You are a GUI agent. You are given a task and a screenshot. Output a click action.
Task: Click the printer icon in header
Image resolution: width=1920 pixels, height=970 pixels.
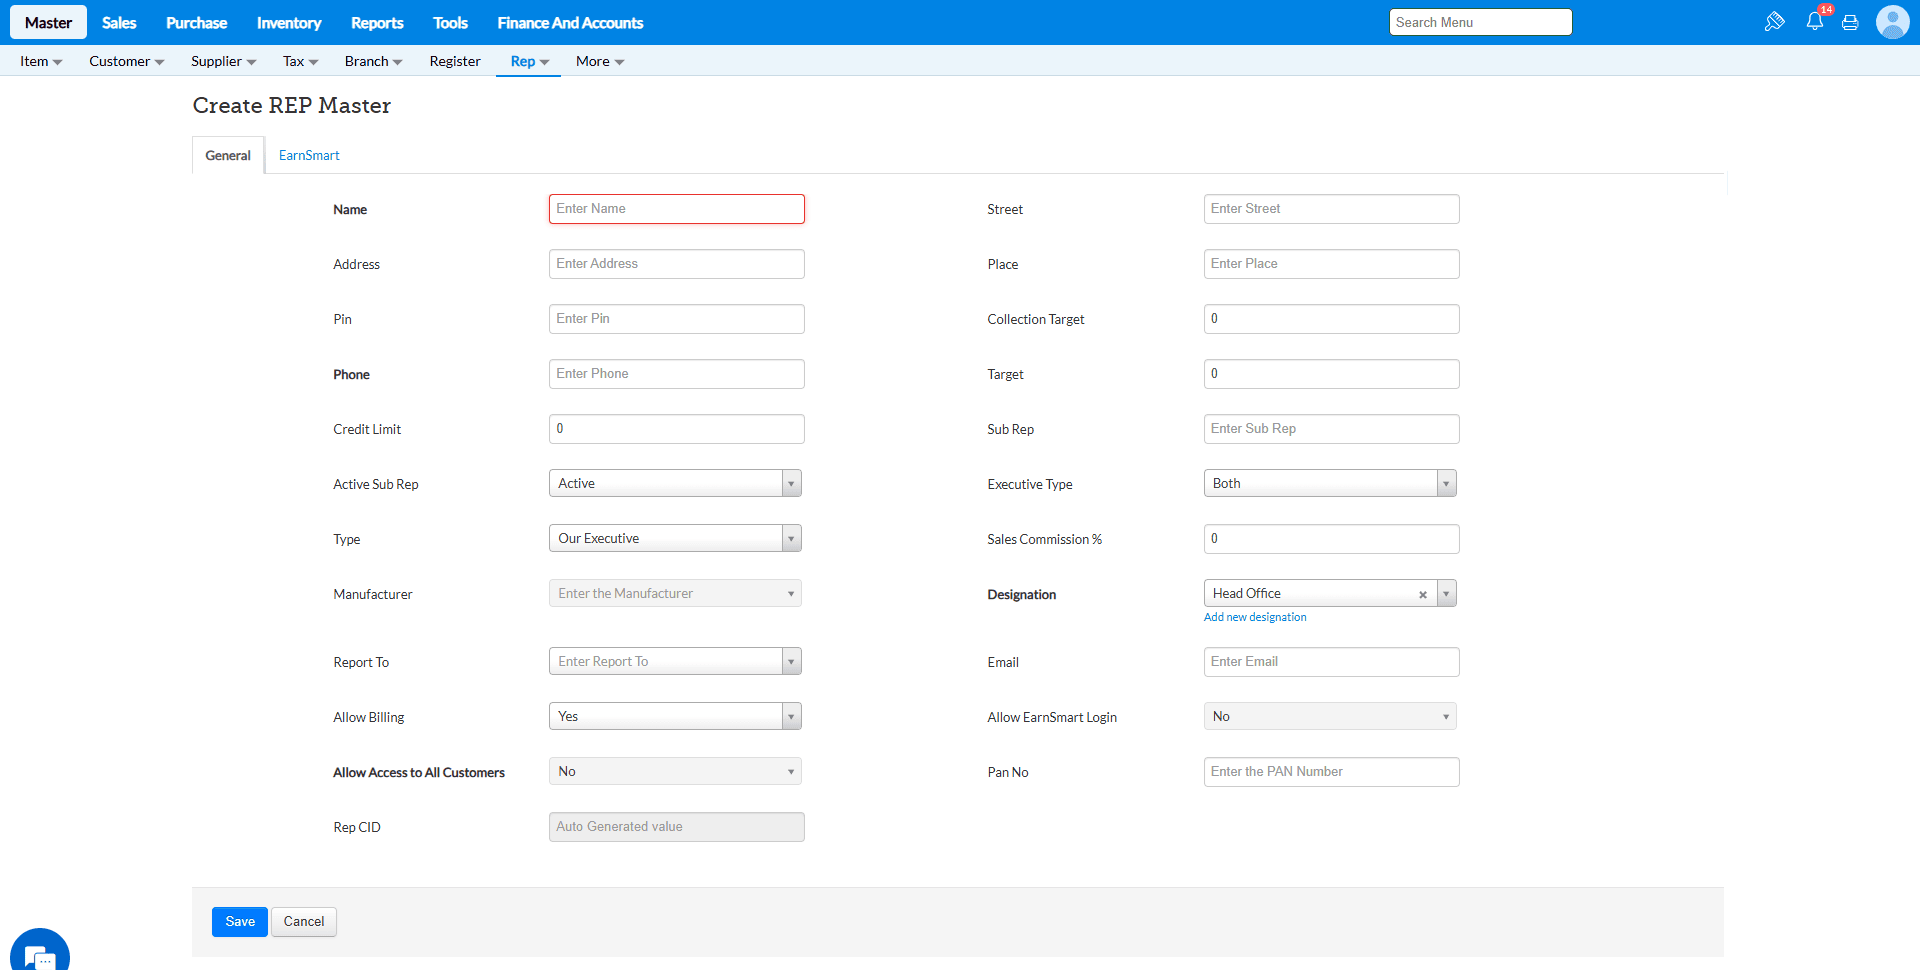point(1850,23)
